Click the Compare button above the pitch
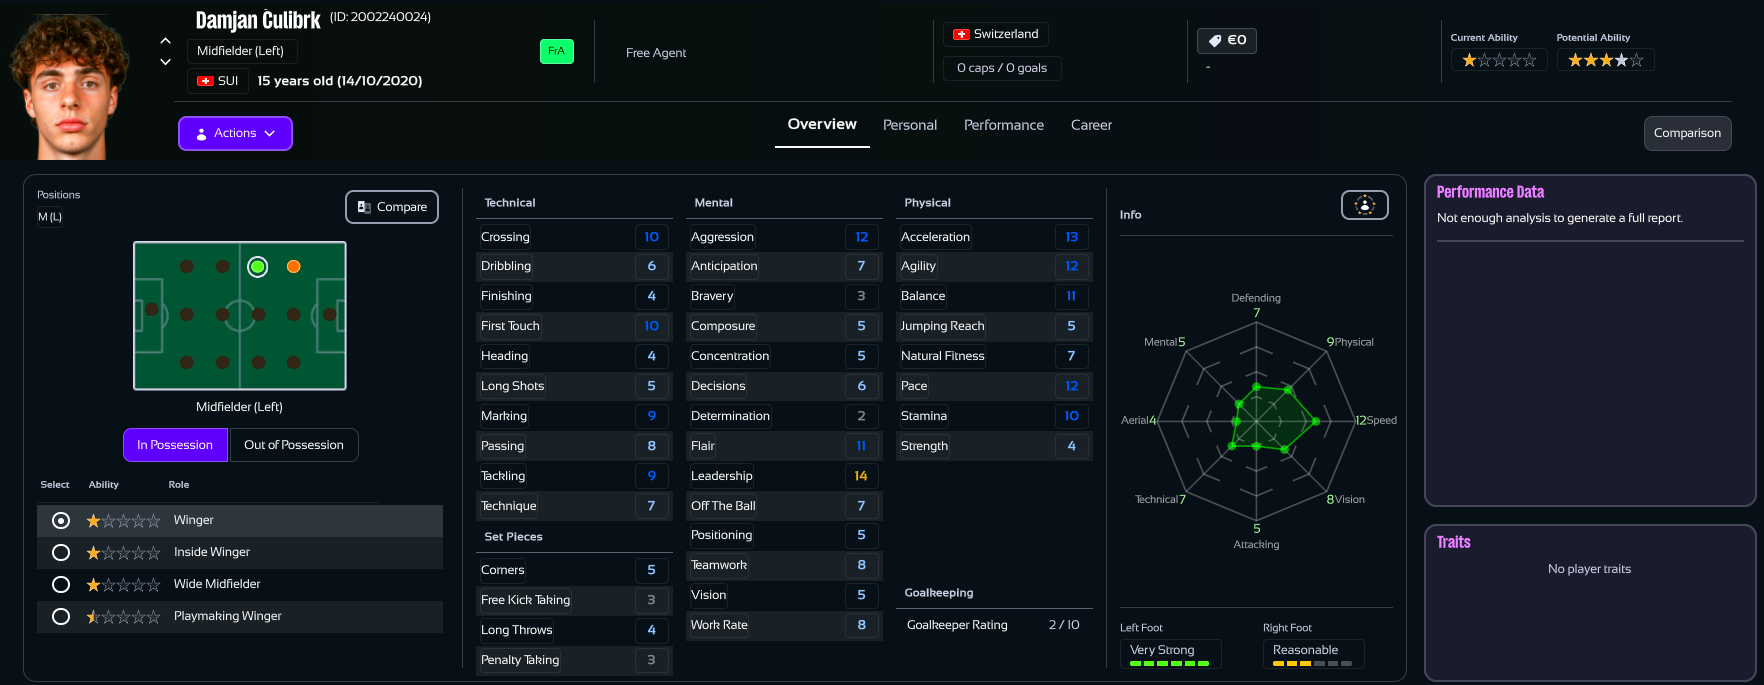This screenshot has width=1764, height=685. [x=392, y=207]
